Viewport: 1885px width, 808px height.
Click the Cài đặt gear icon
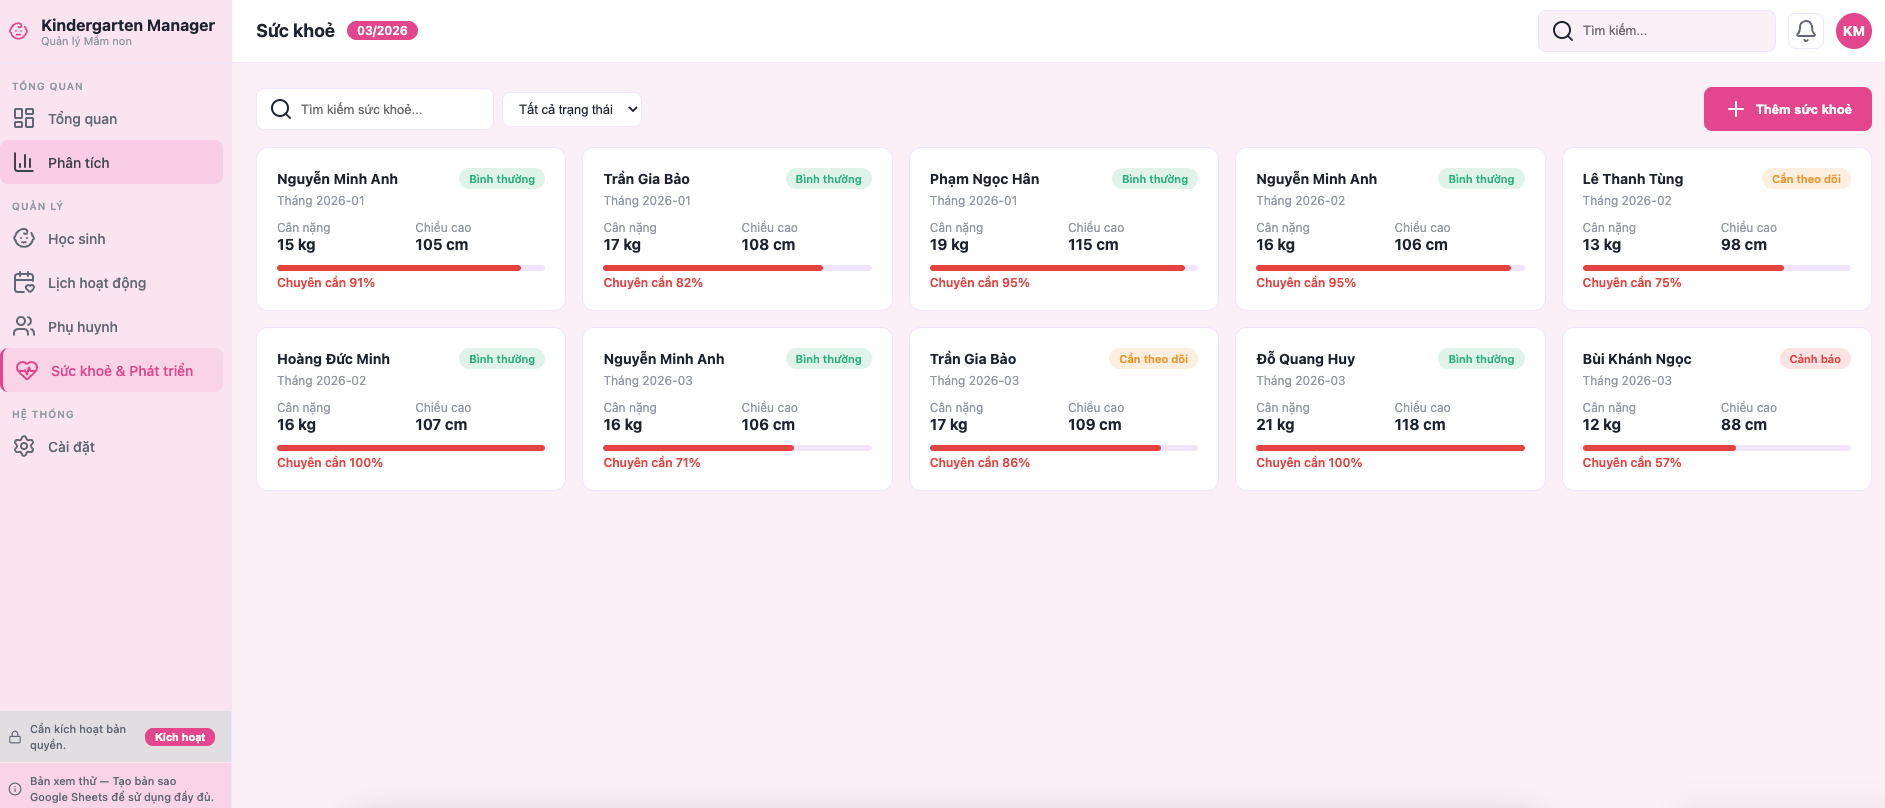tap(24, 447)
